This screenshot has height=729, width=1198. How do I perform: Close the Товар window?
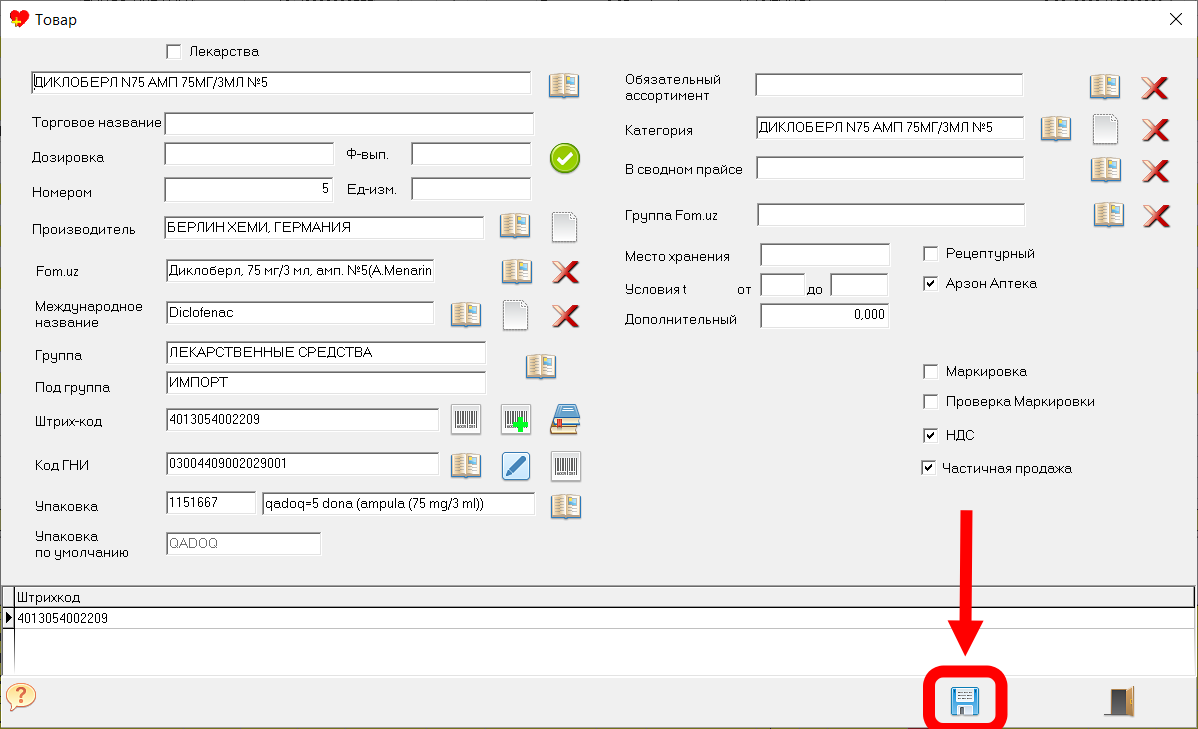click(1176, 19)
